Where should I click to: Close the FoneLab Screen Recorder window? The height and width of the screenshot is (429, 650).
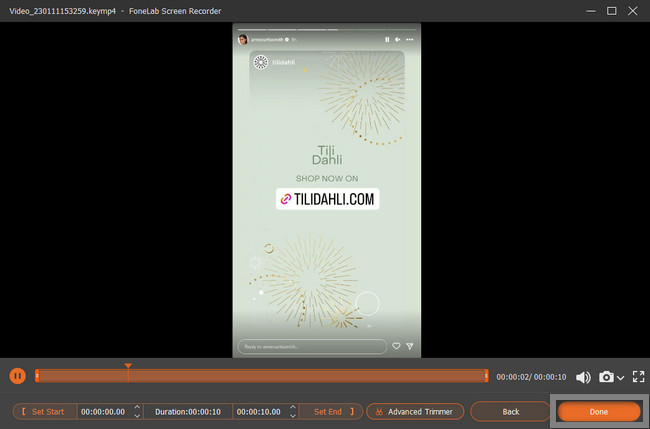coord(633,11)
